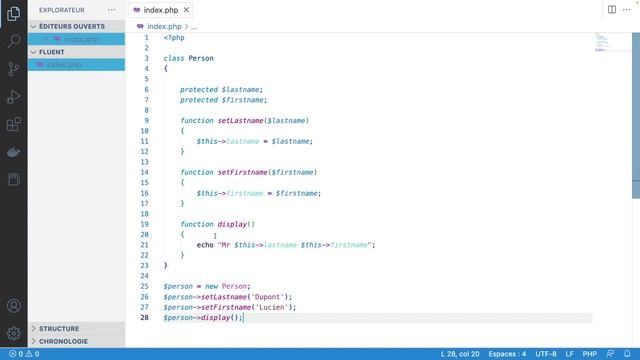
Task: Open the Run and Debug view
Action: point(13,97)
